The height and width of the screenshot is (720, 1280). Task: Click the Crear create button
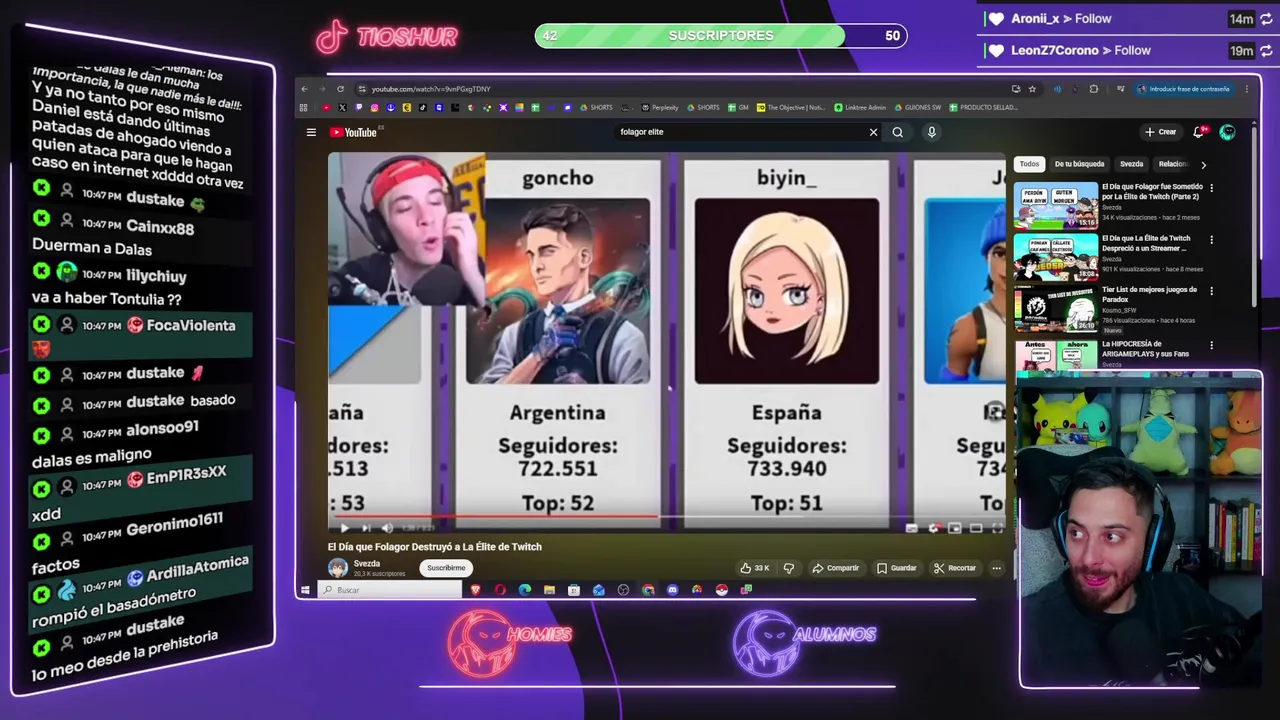(1161, 132)
